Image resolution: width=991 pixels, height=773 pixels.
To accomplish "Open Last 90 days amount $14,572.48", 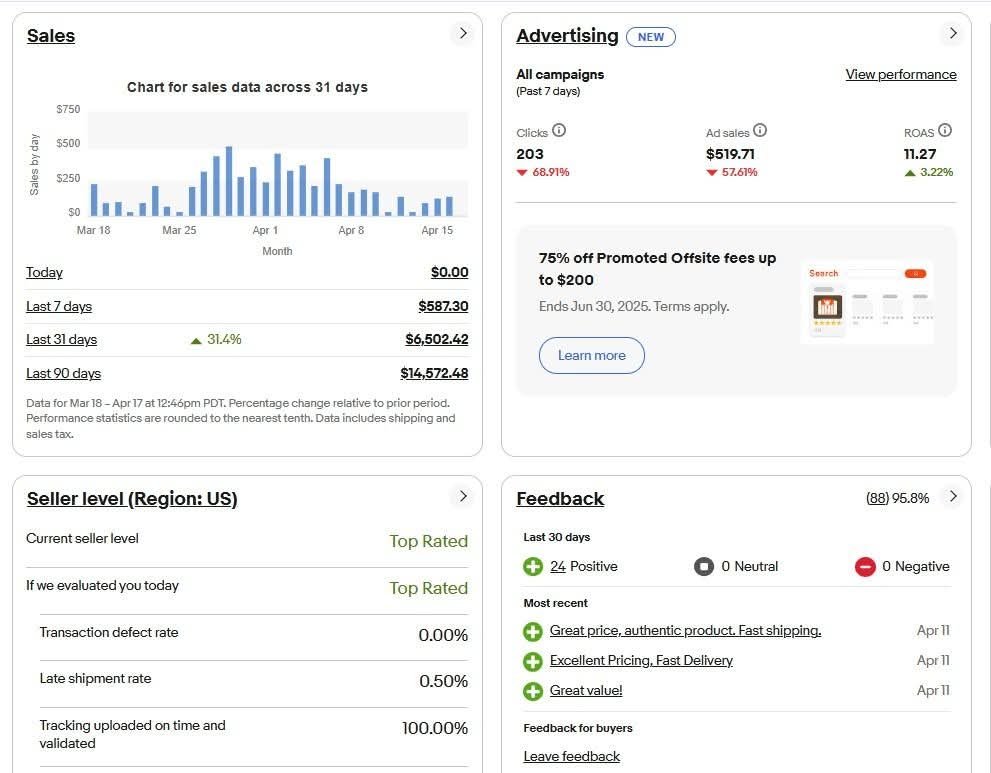I will [434, 374].
